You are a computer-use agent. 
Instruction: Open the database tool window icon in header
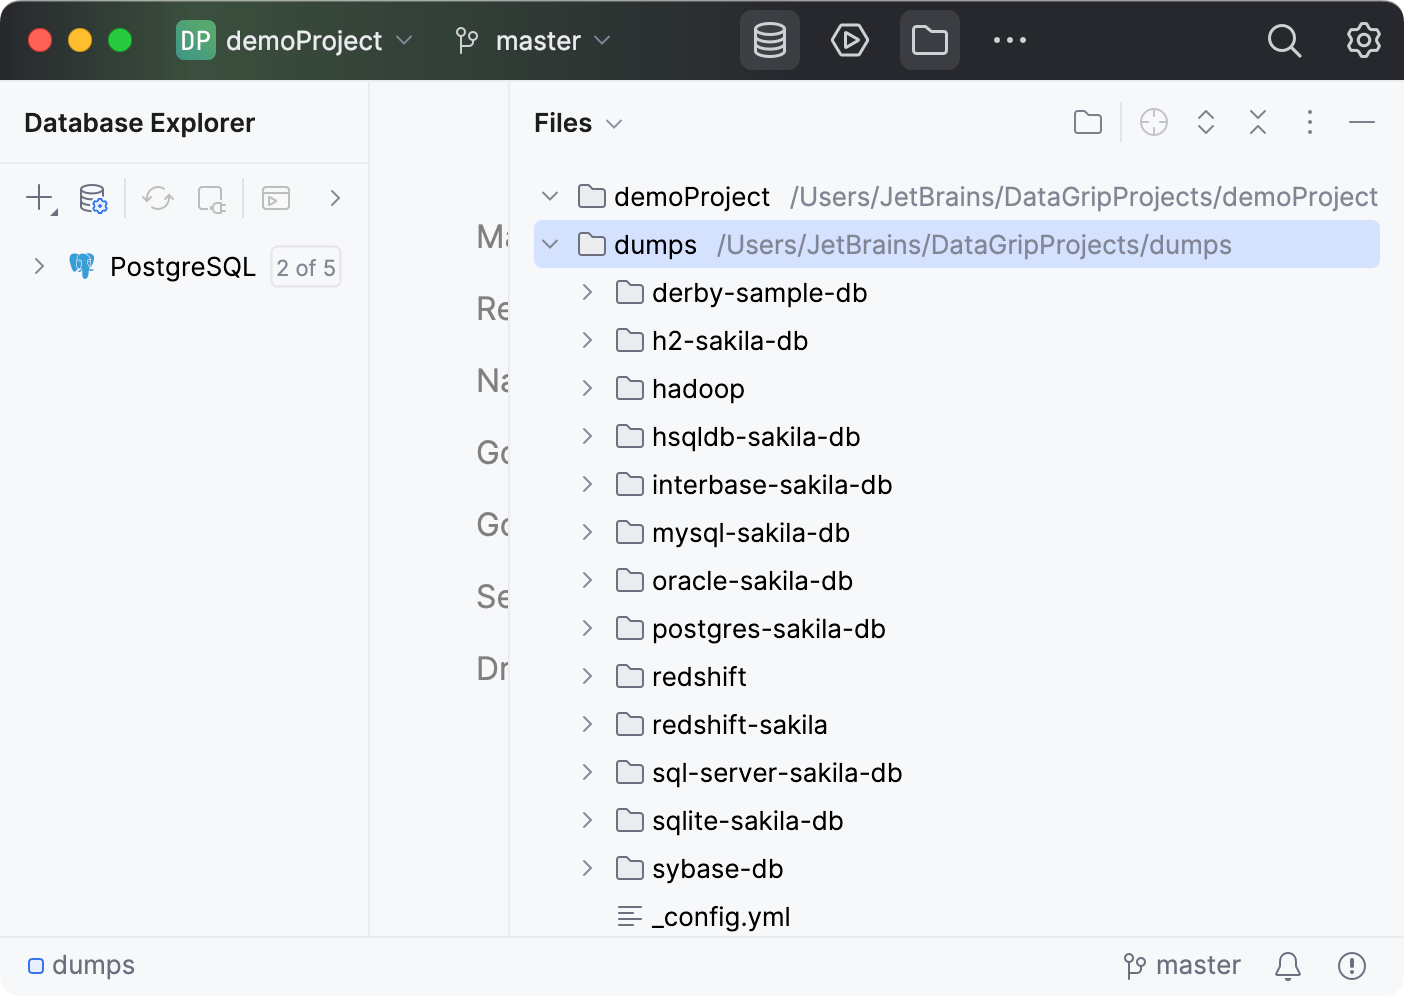[769, 40]
